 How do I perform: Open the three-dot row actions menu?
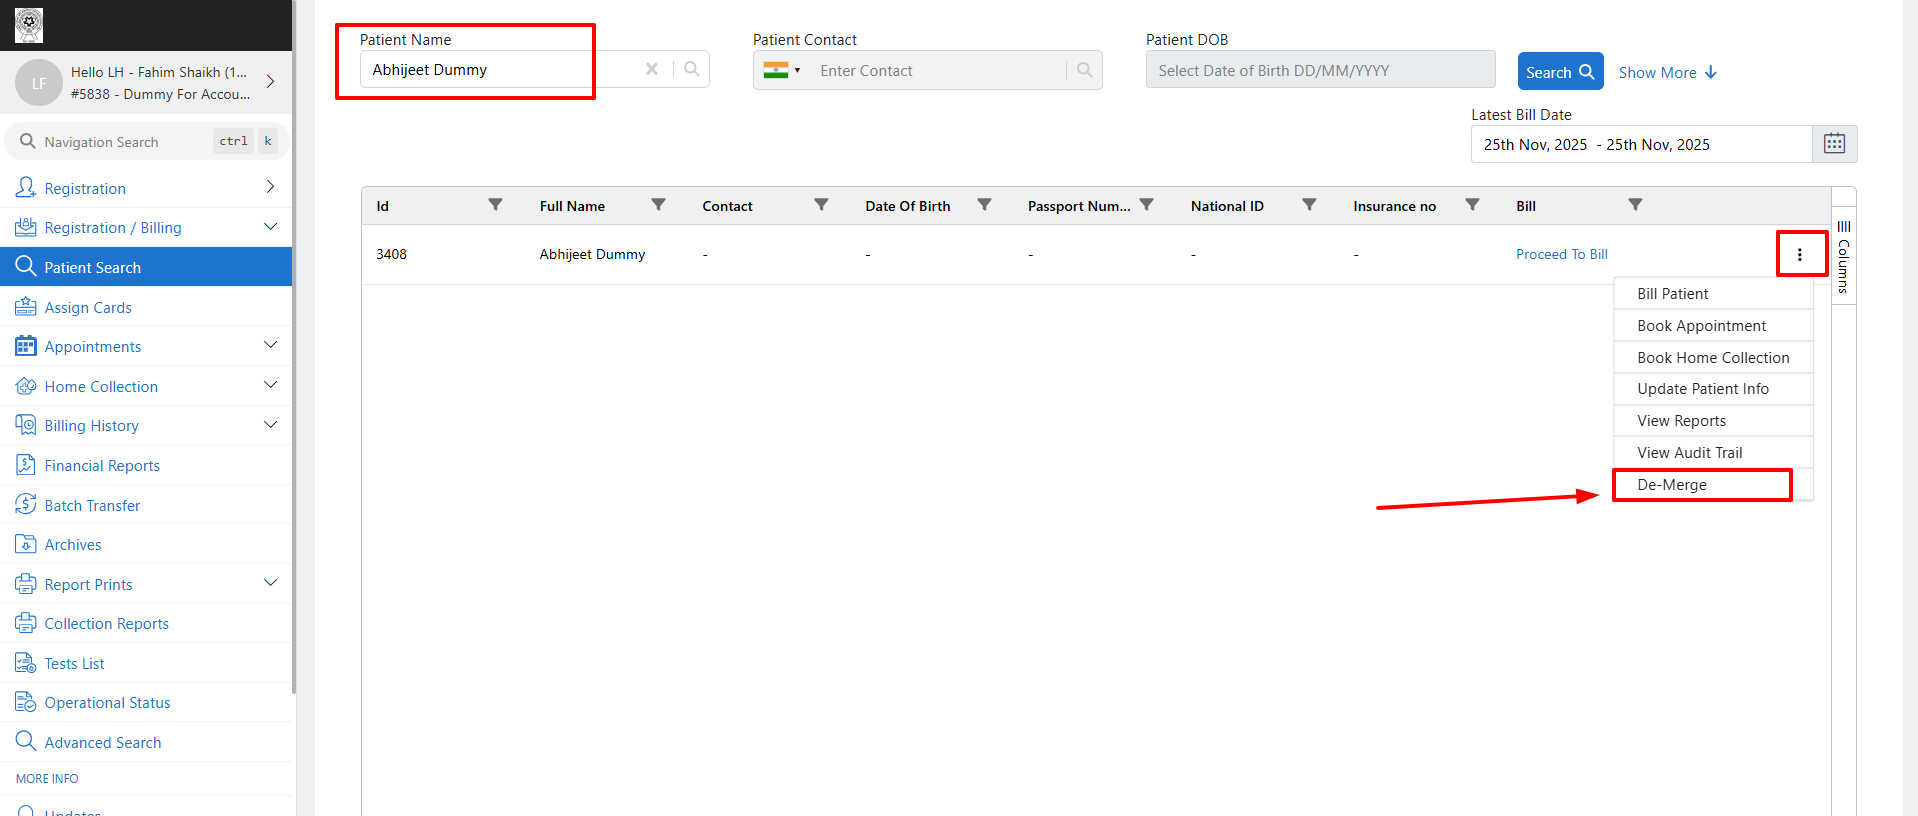[1800, 254]
